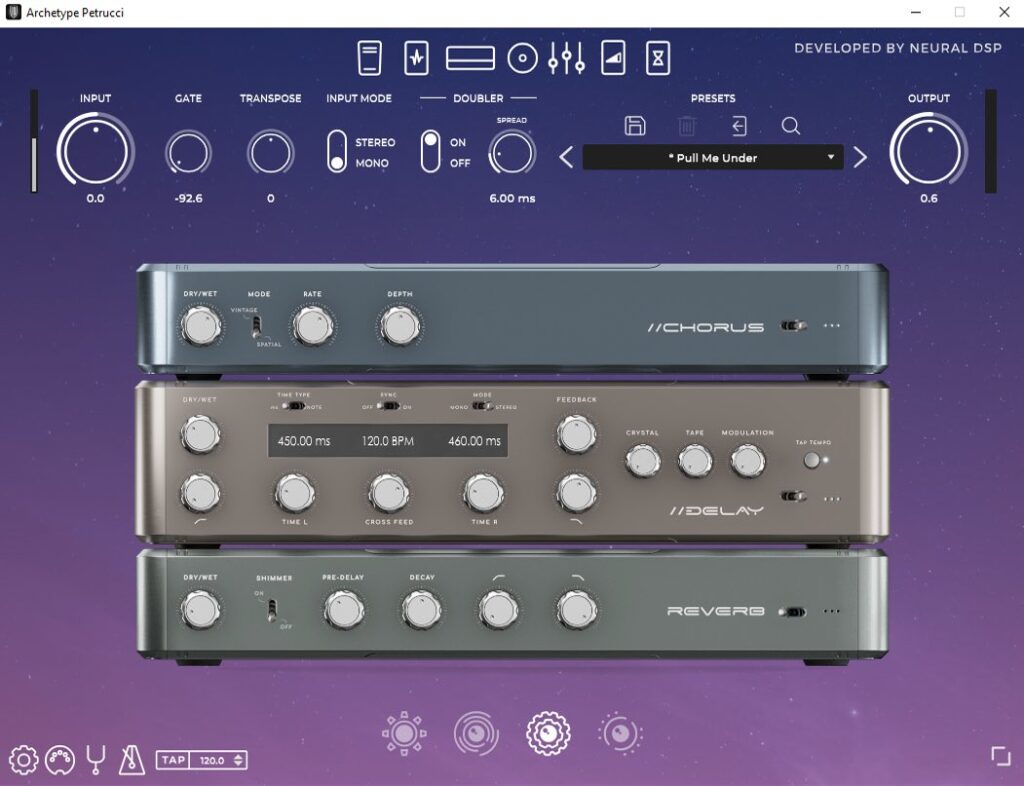Click the Delay Time L knob
Viewport: 1024px width, 786px height.
[295, 494]
